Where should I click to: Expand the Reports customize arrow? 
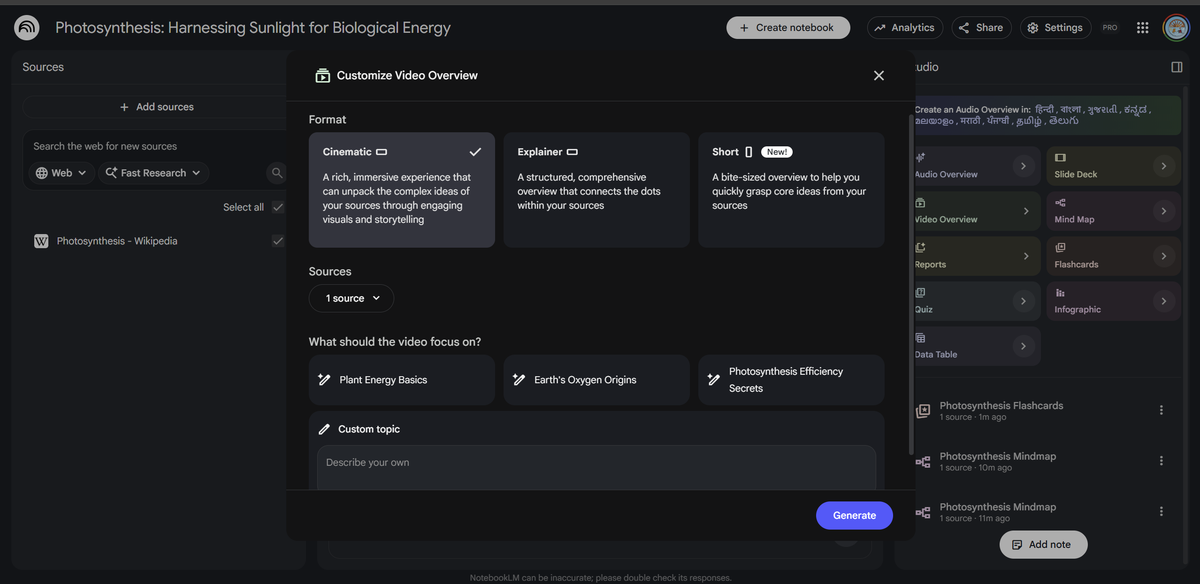[1025, 256]
